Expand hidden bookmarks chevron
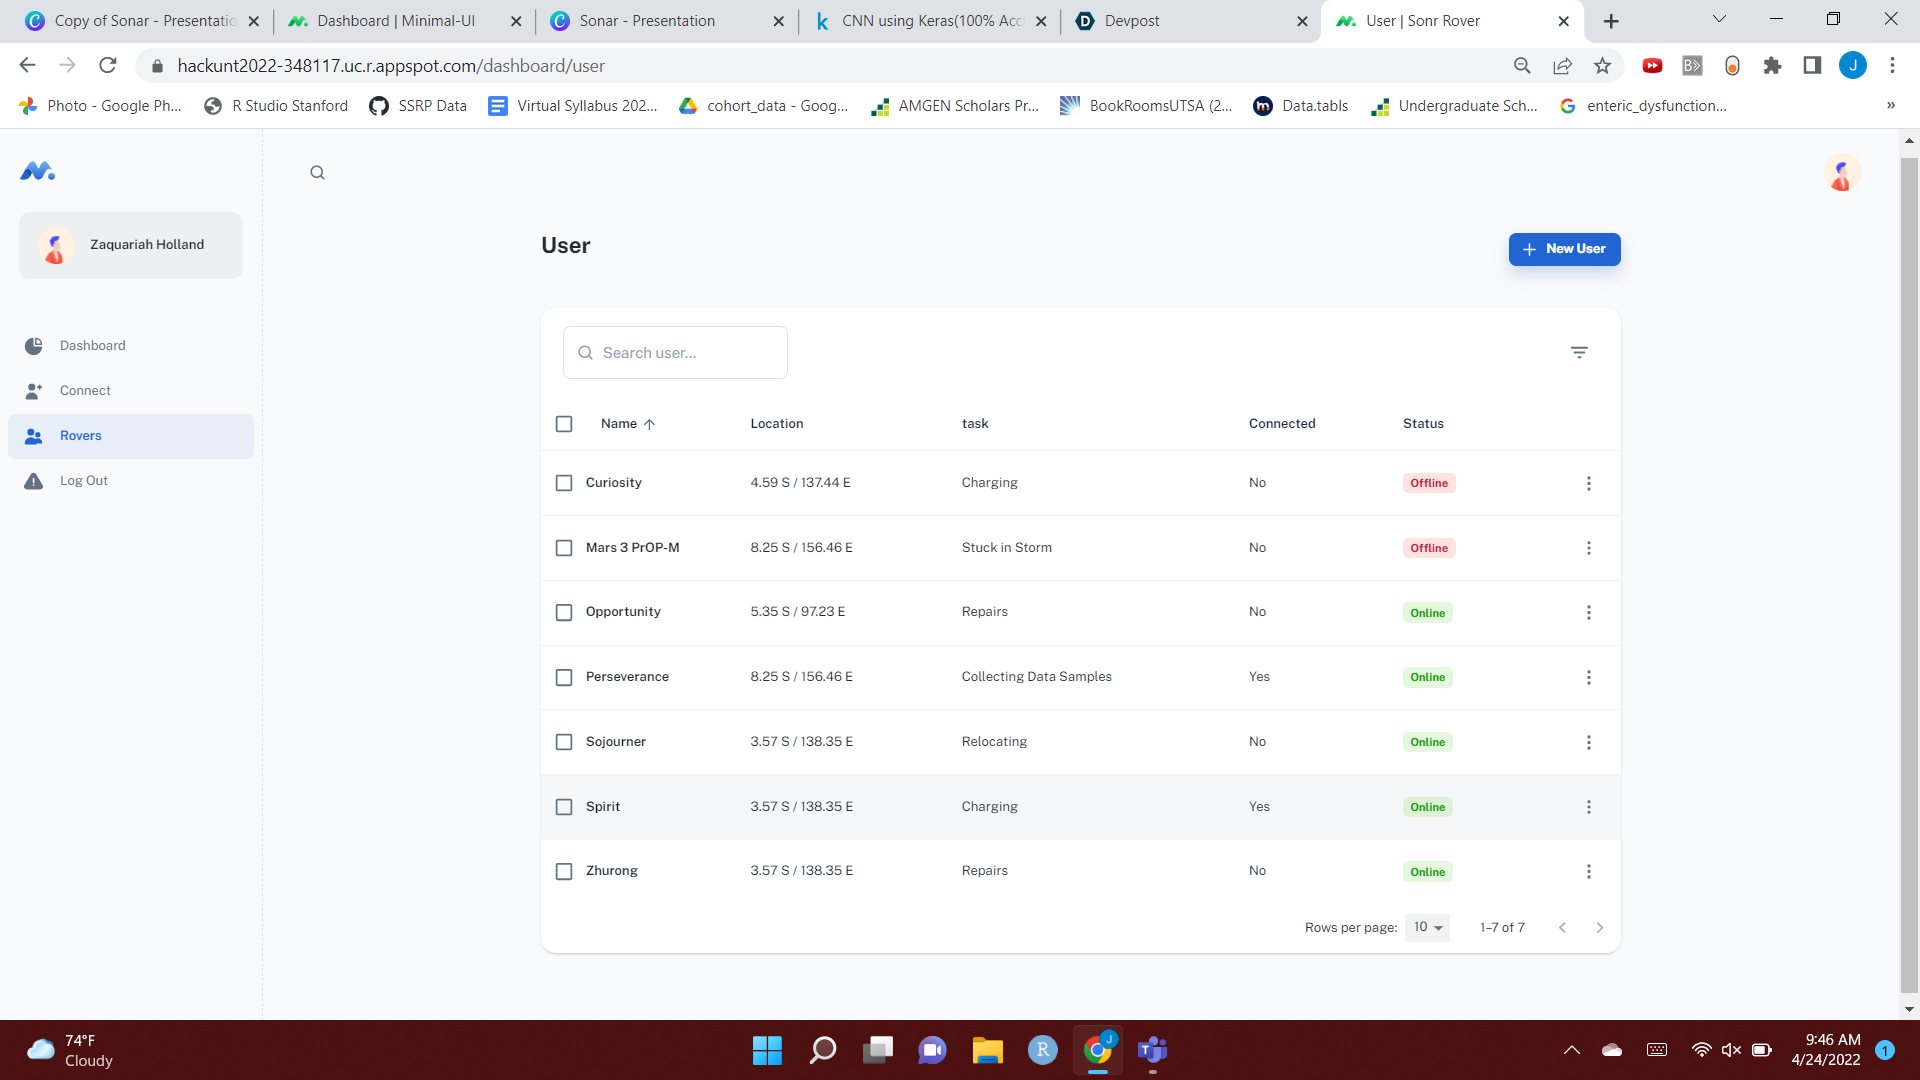Screen dimensions: 1920x1080 coord(1890,106)
